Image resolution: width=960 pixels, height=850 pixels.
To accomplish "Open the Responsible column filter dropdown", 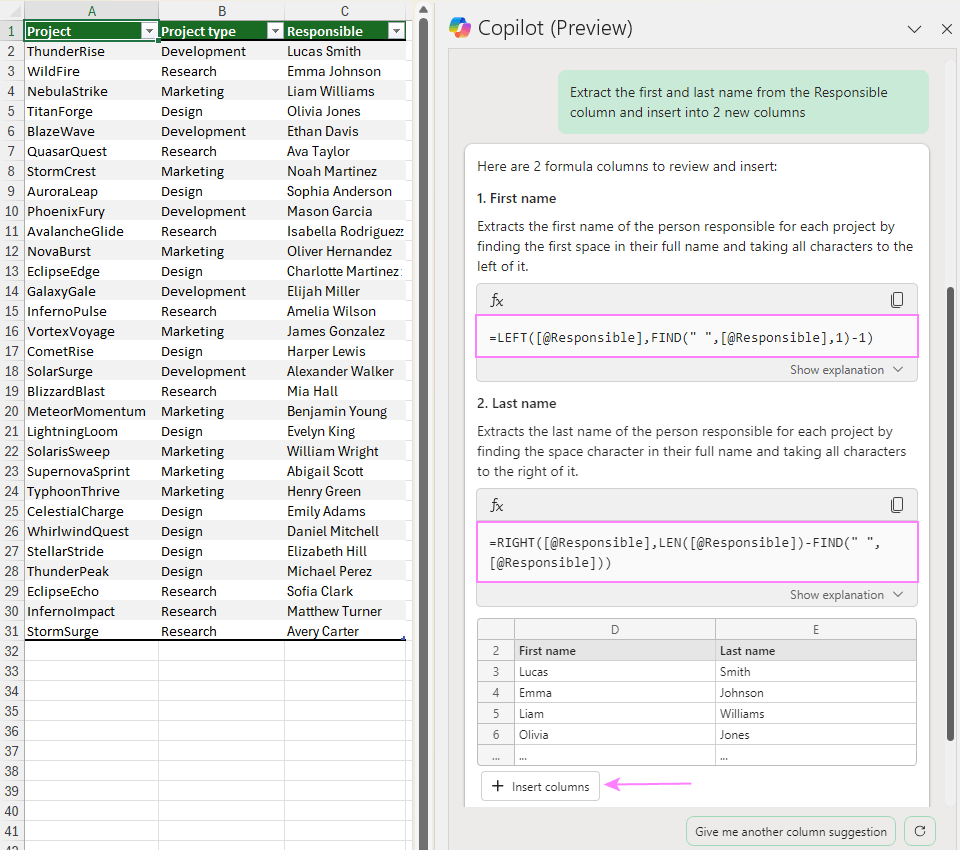I will (x=397, y=31).
